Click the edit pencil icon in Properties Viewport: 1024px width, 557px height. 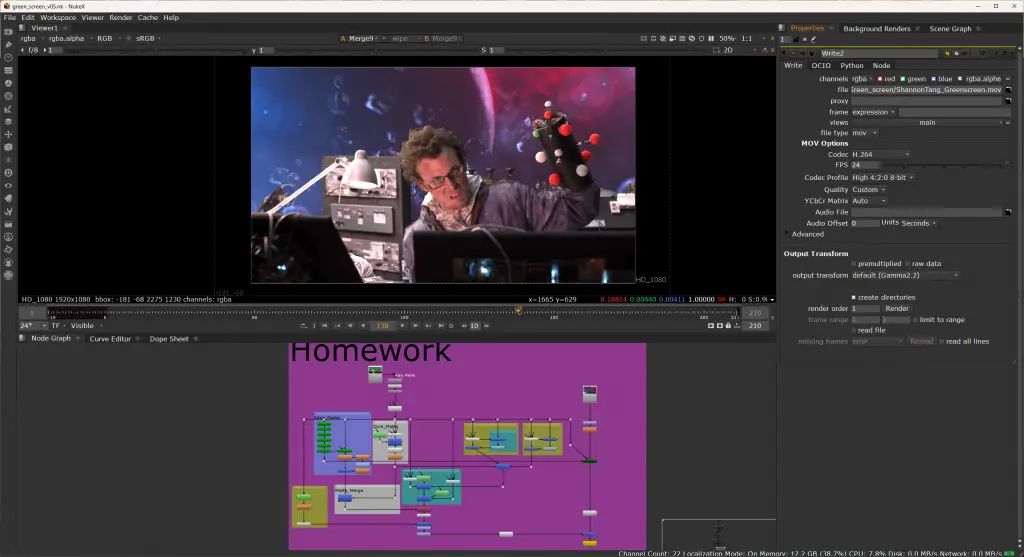tap(813, 39)
